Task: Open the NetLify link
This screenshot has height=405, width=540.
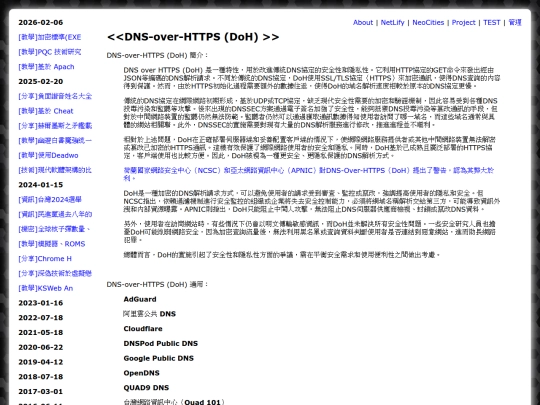Action: coord(392,22)
